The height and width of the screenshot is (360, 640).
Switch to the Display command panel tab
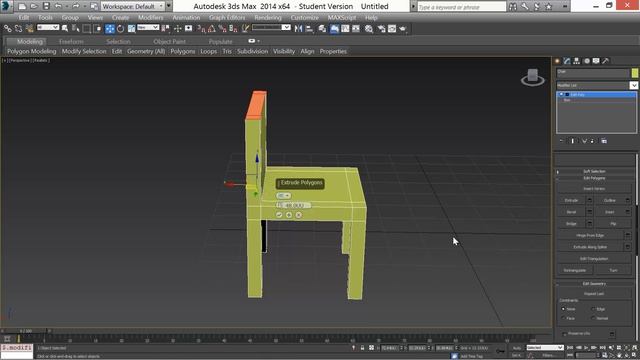tap(596, 61)
